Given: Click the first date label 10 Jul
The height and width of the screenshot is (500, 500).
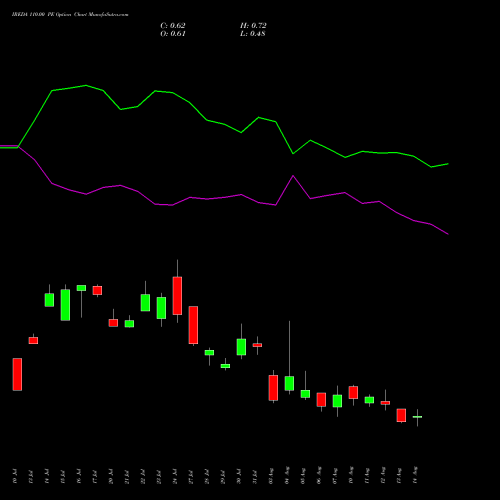Looking at the screenshot, I should [x=15, y=476].
